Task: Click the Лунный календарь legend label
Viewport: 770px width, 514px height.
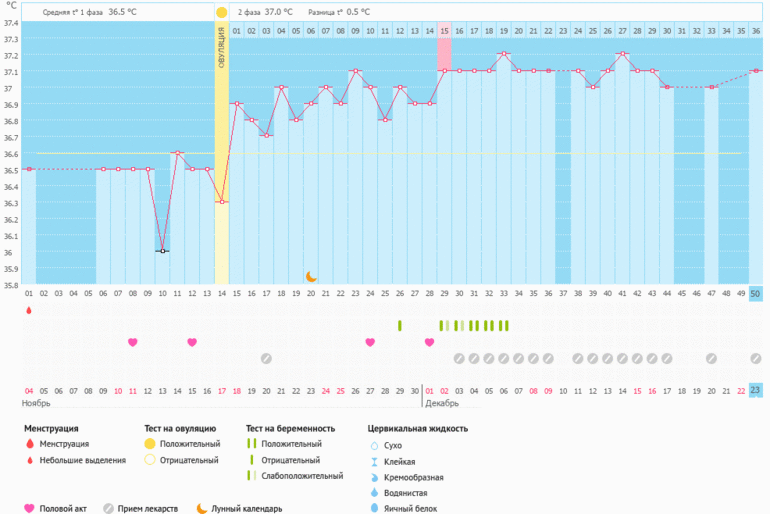Action: [x=246, y=508]
